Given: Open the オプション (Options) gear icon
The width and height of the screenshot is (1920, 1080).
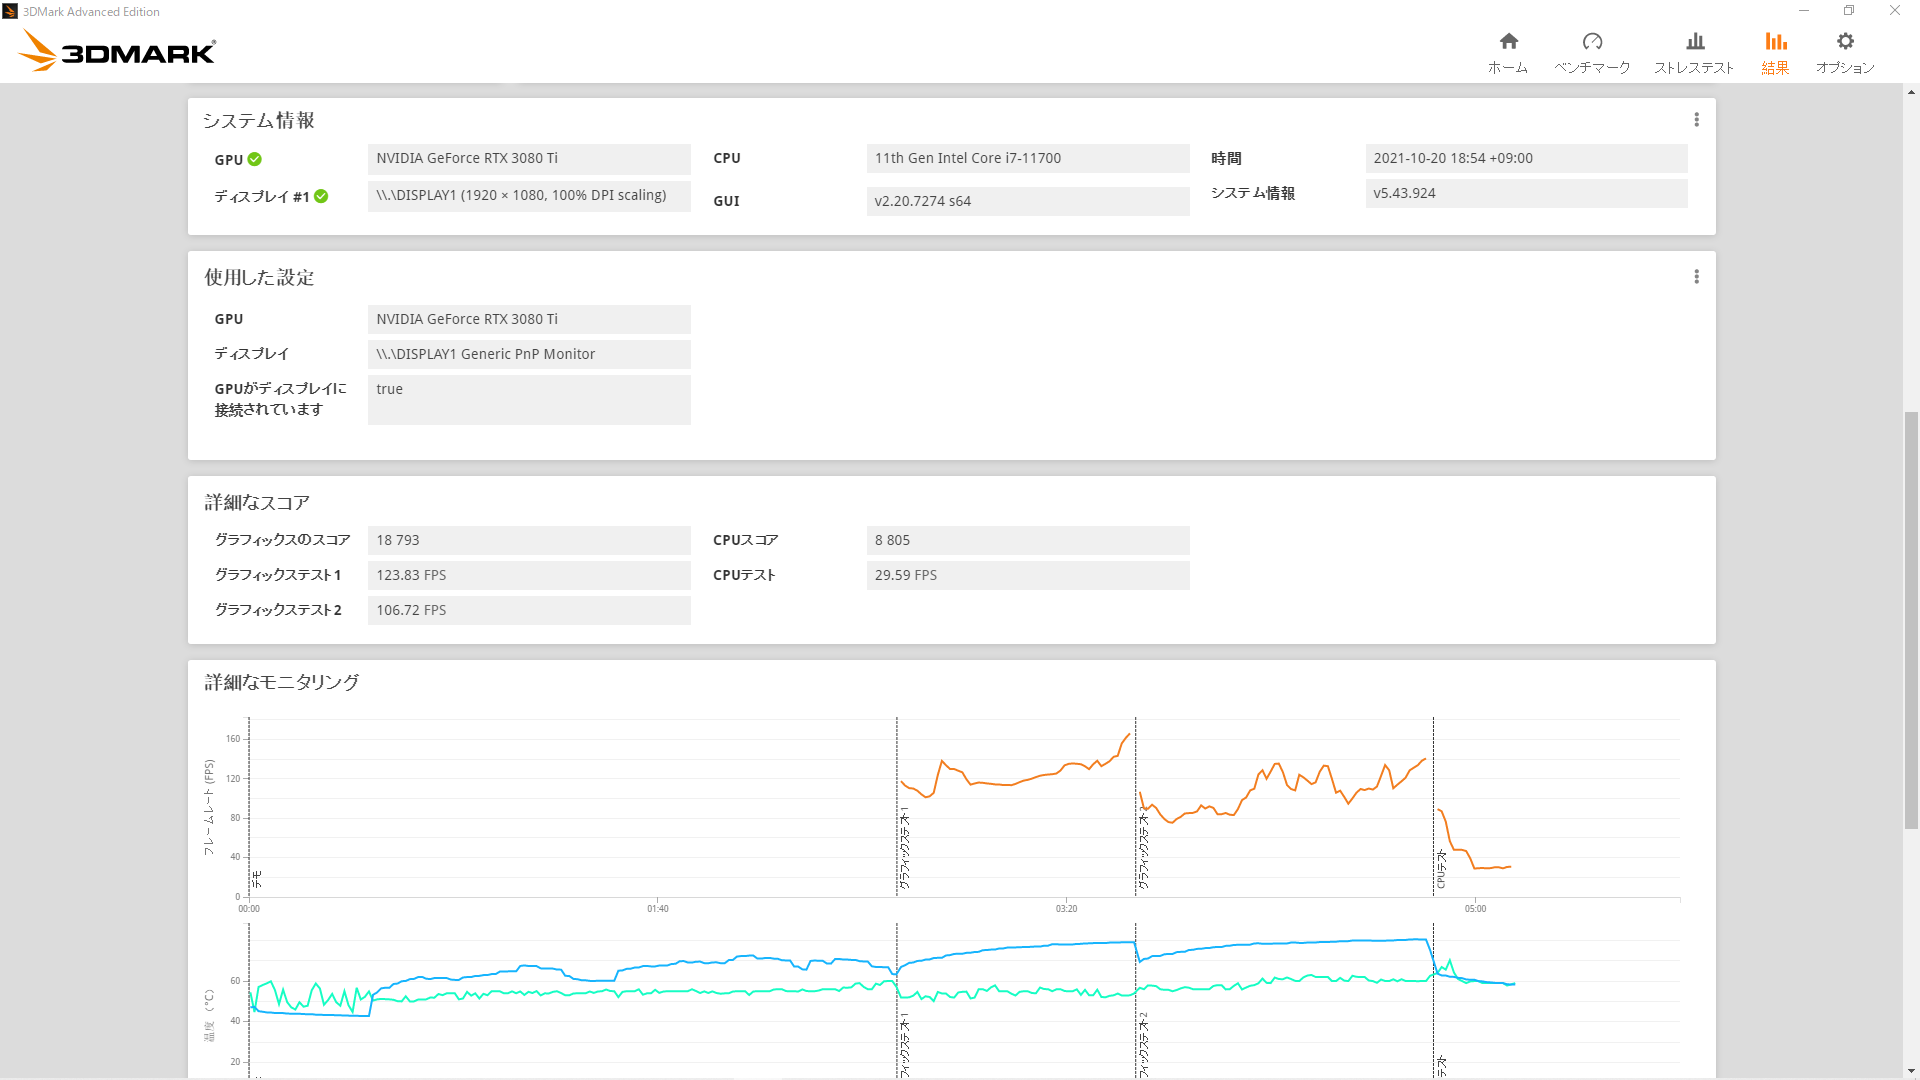Looking at the screenshot, I should pos(1845,41).
